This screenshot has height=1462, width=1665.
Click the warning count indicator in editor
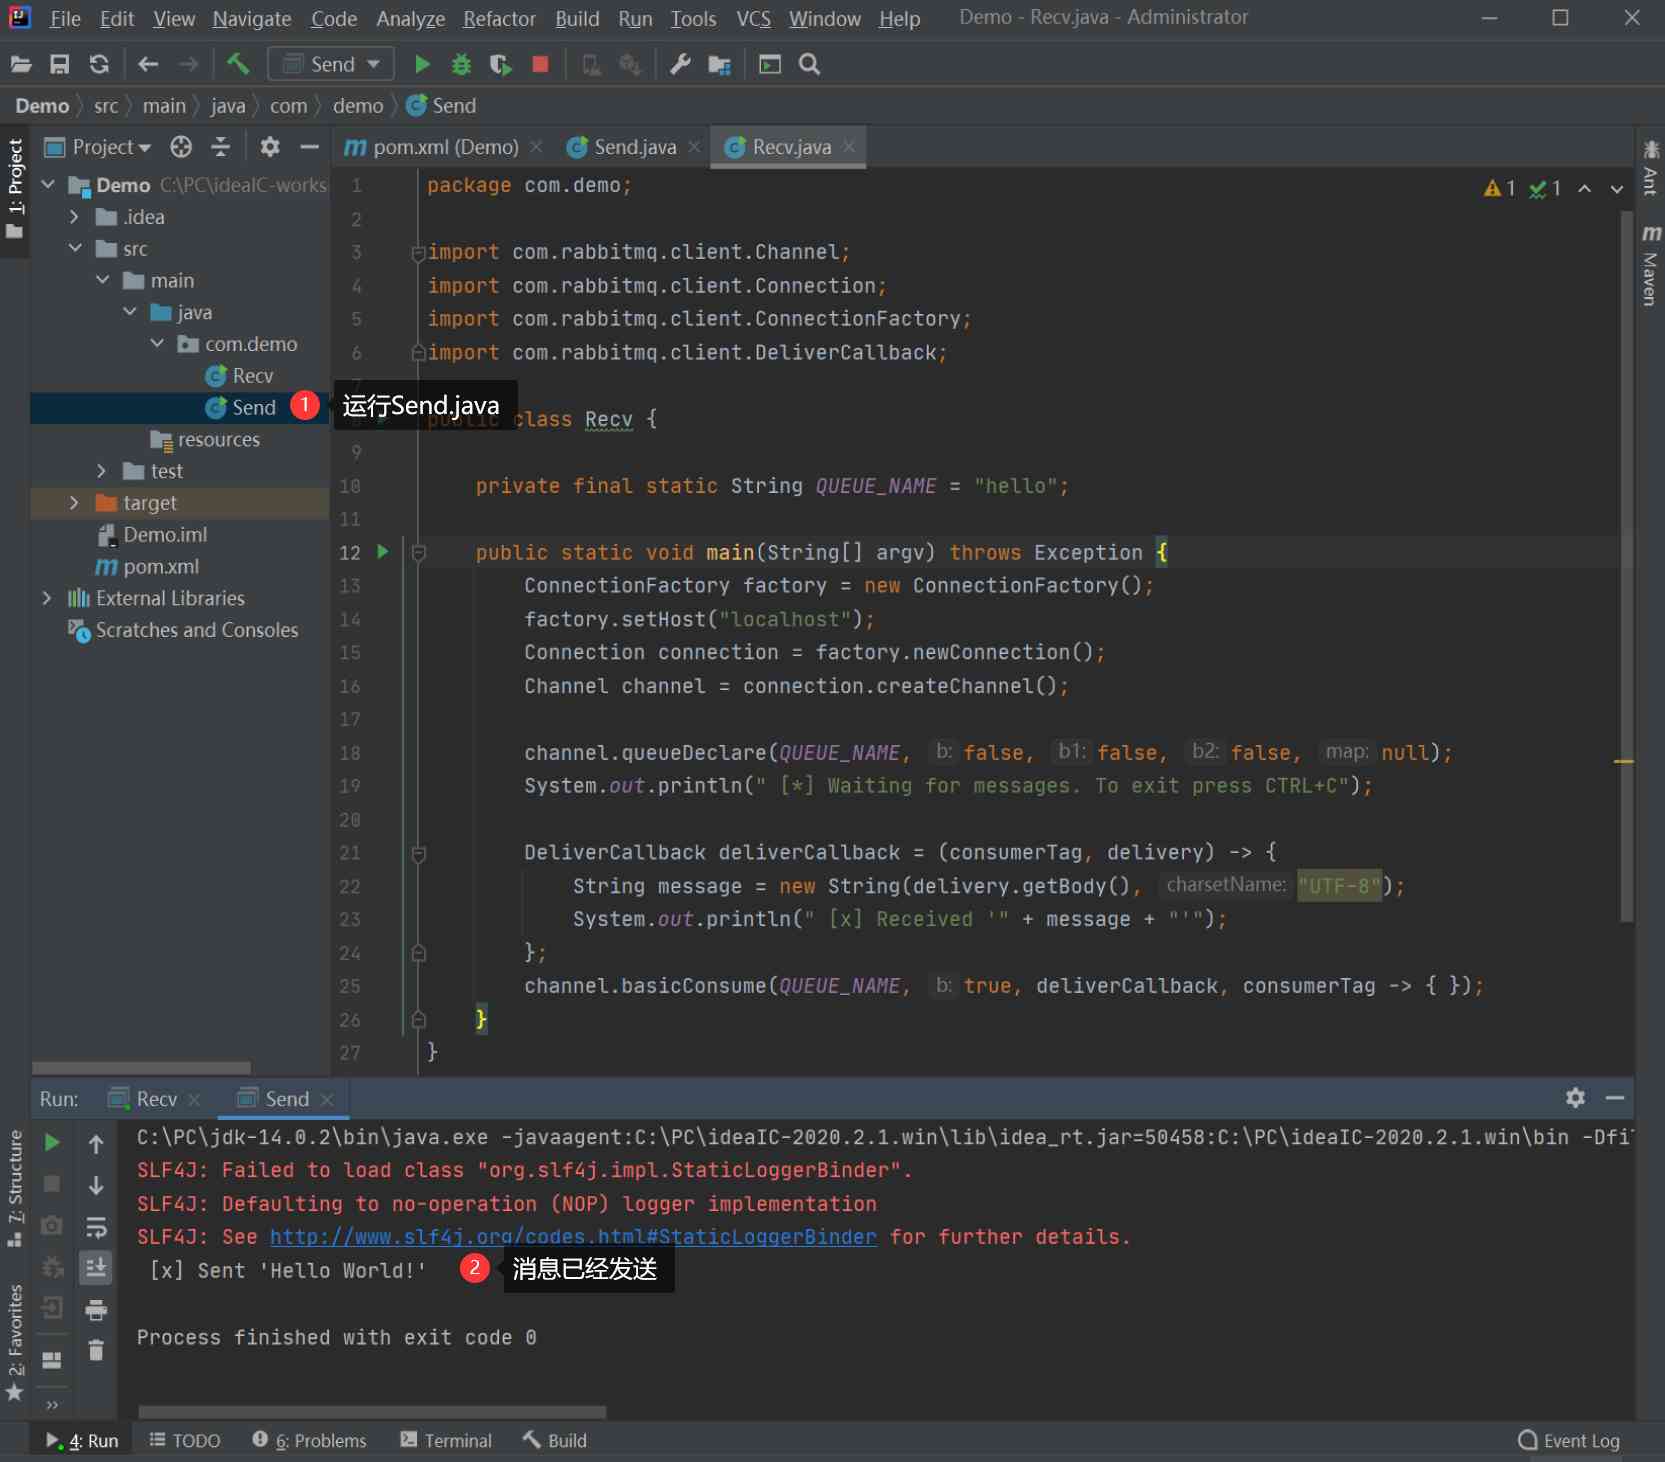click(x=1500, y=188)
